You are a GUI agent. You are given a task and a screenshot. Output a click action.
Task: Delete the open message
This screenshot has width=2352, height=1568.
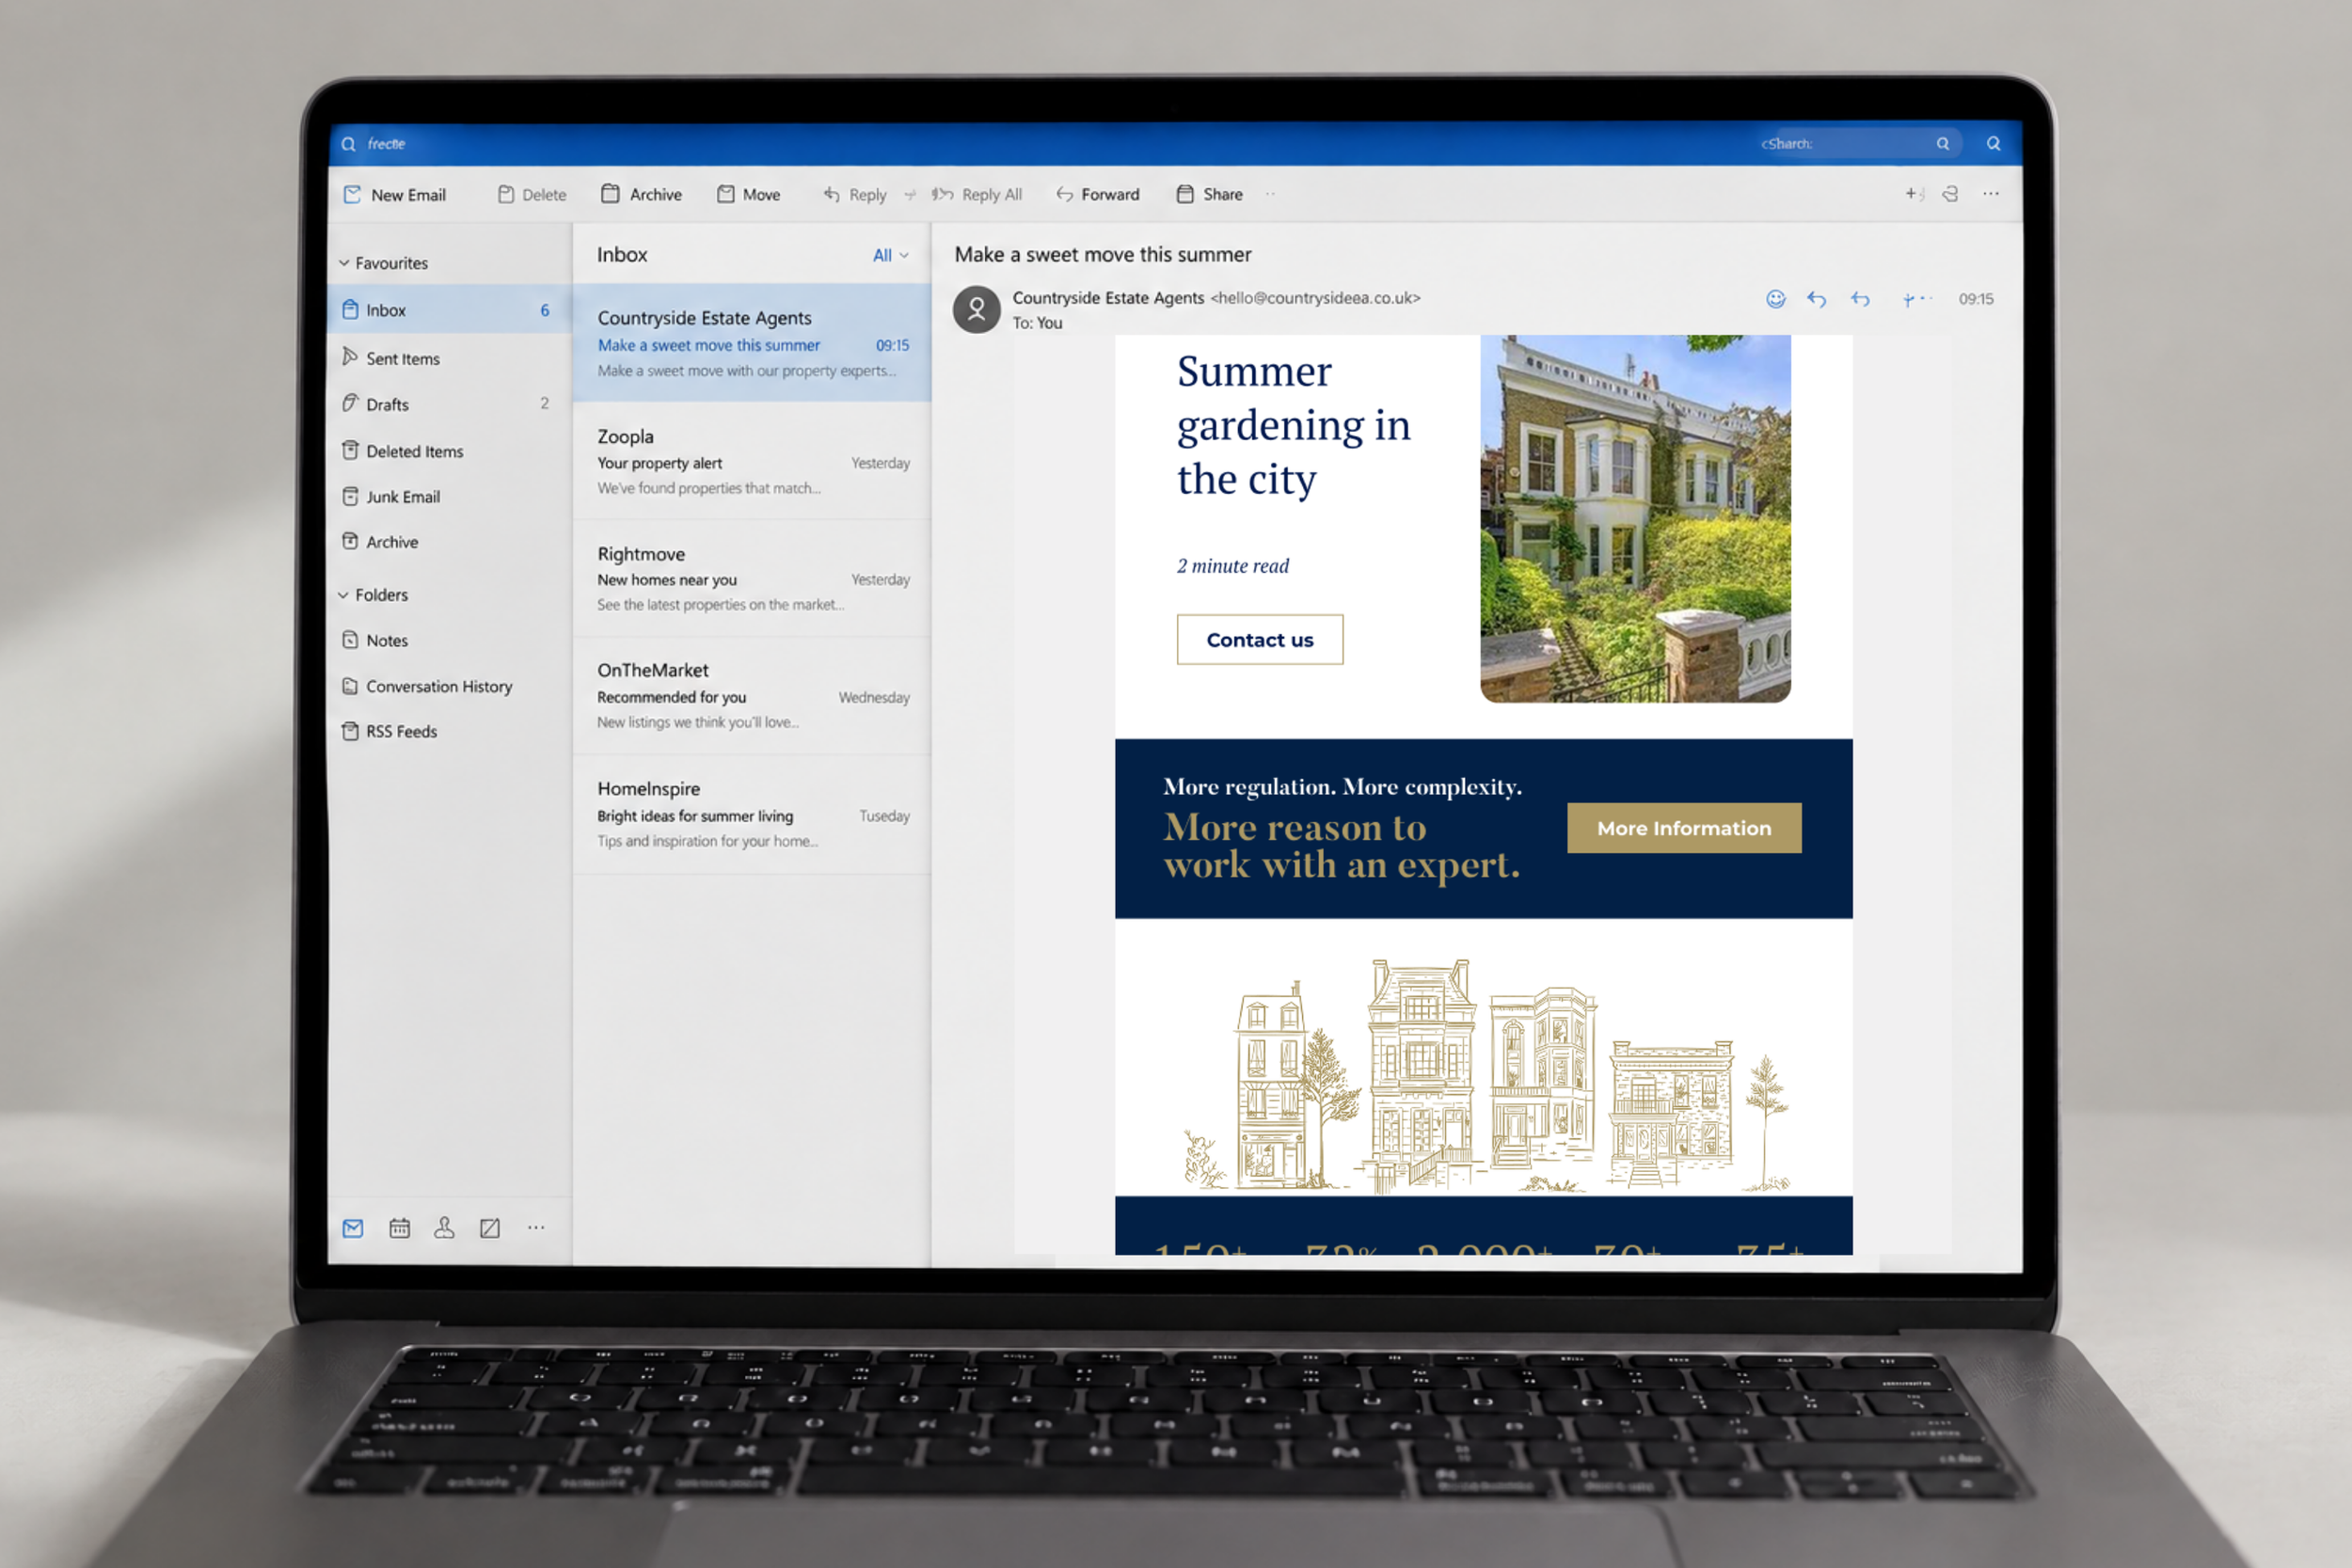[x=532, y=195]
